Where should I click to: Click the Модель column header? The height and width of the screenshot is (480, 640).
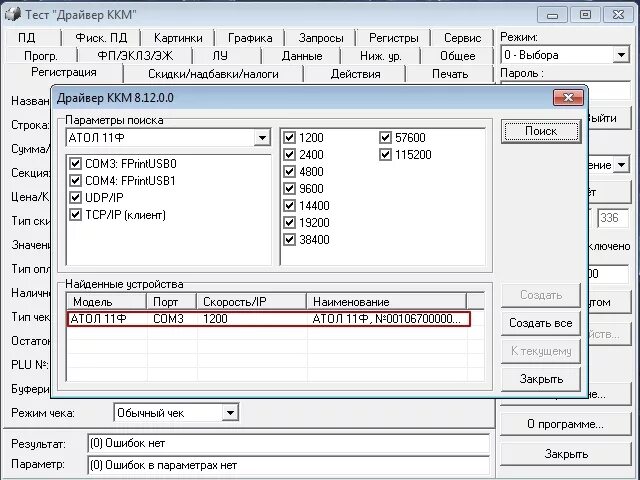click(107, 302)
